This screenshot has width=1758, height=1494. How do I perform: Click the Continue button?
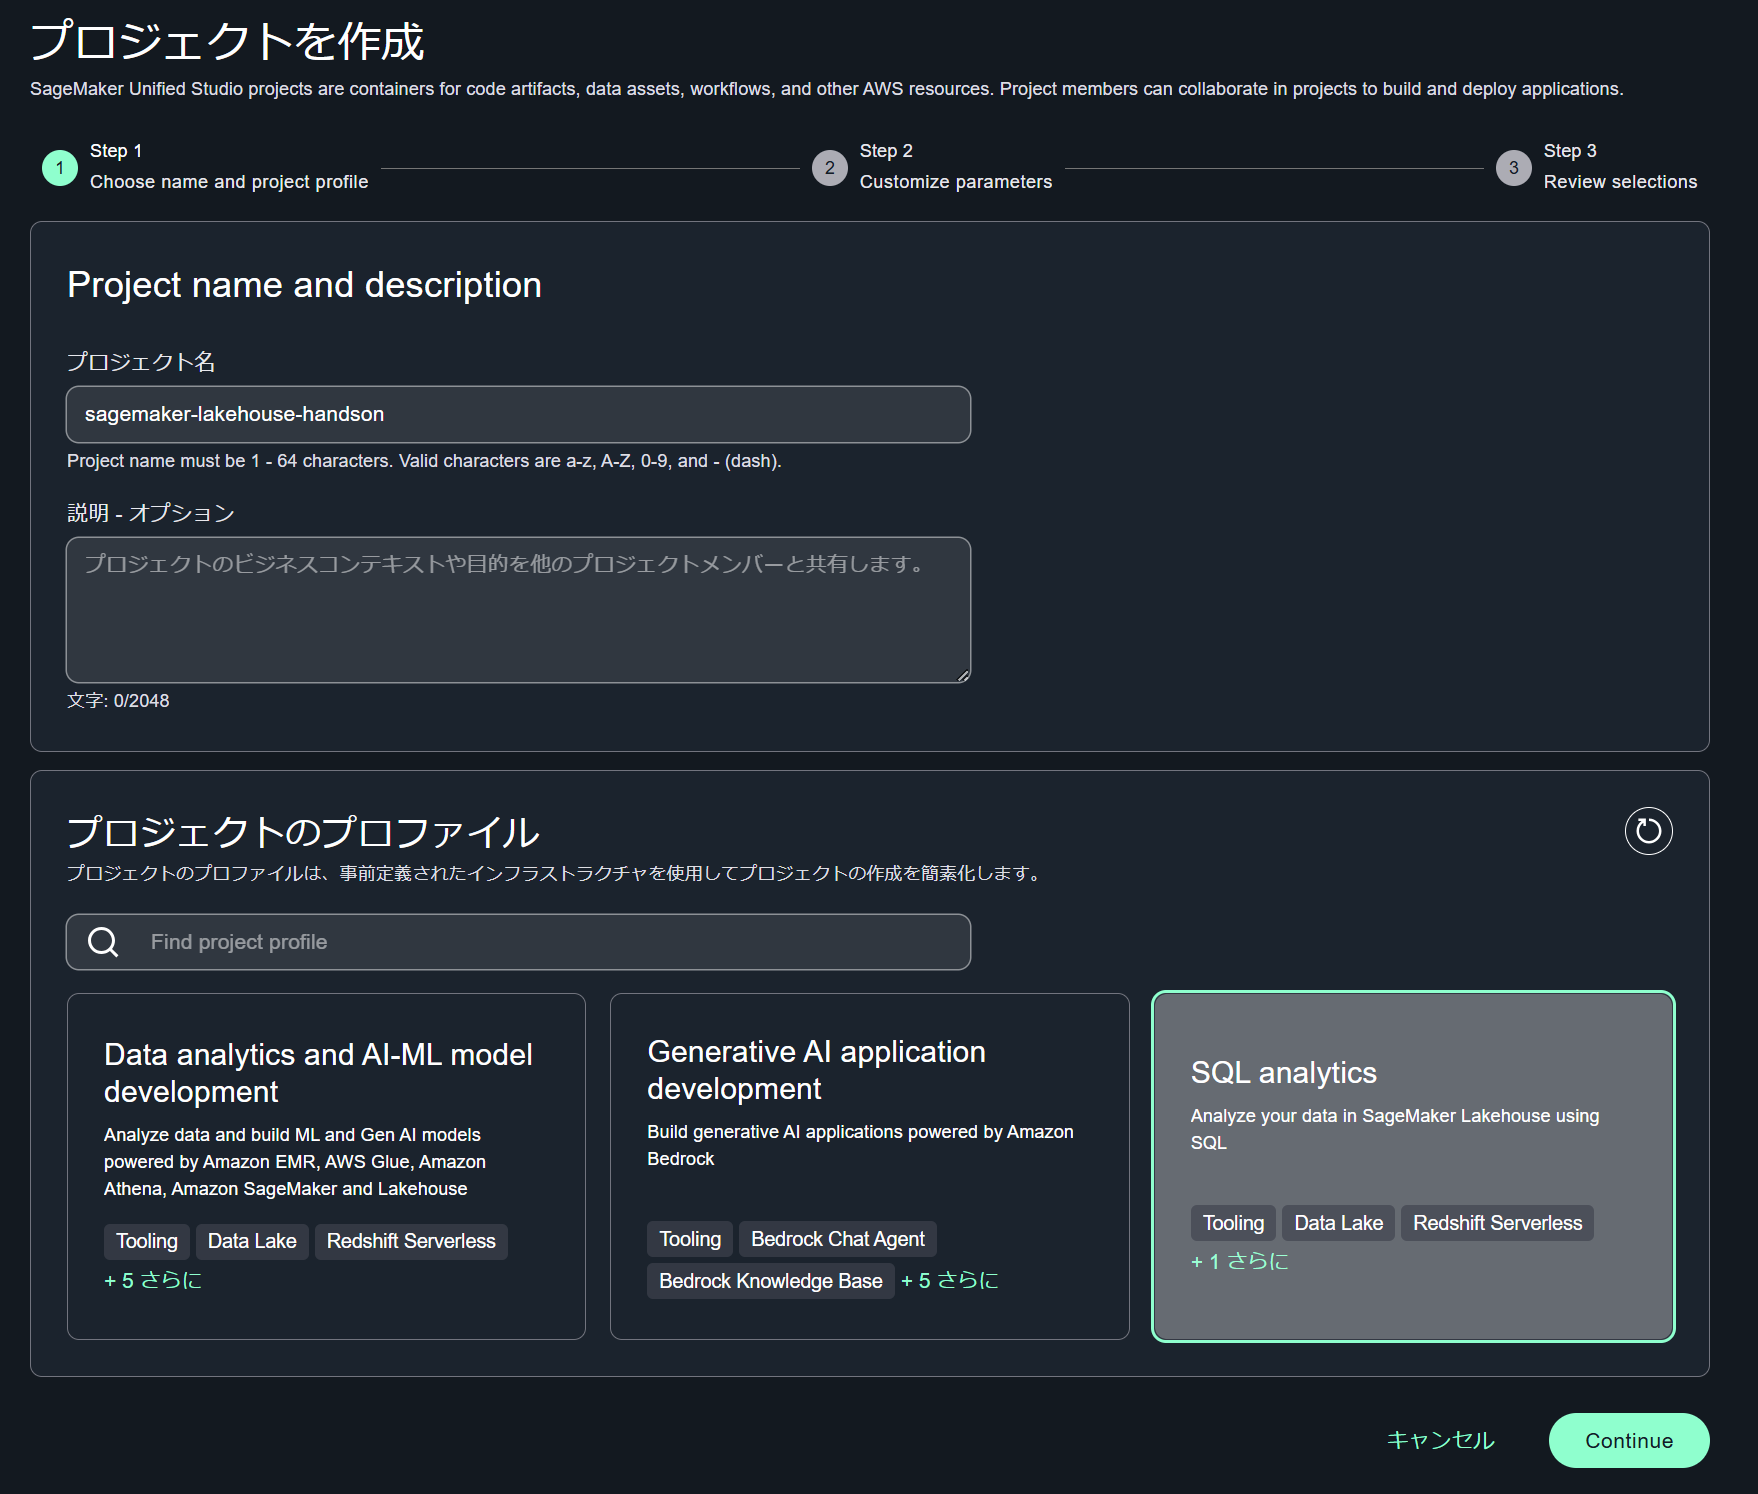[1629, 1440]
